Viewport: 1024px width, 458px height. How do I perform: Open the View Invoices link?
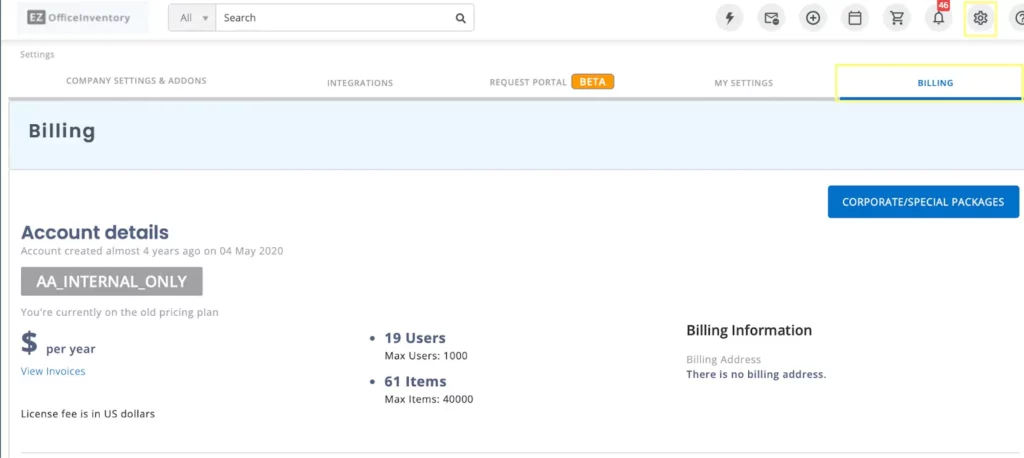coord(53,371)
